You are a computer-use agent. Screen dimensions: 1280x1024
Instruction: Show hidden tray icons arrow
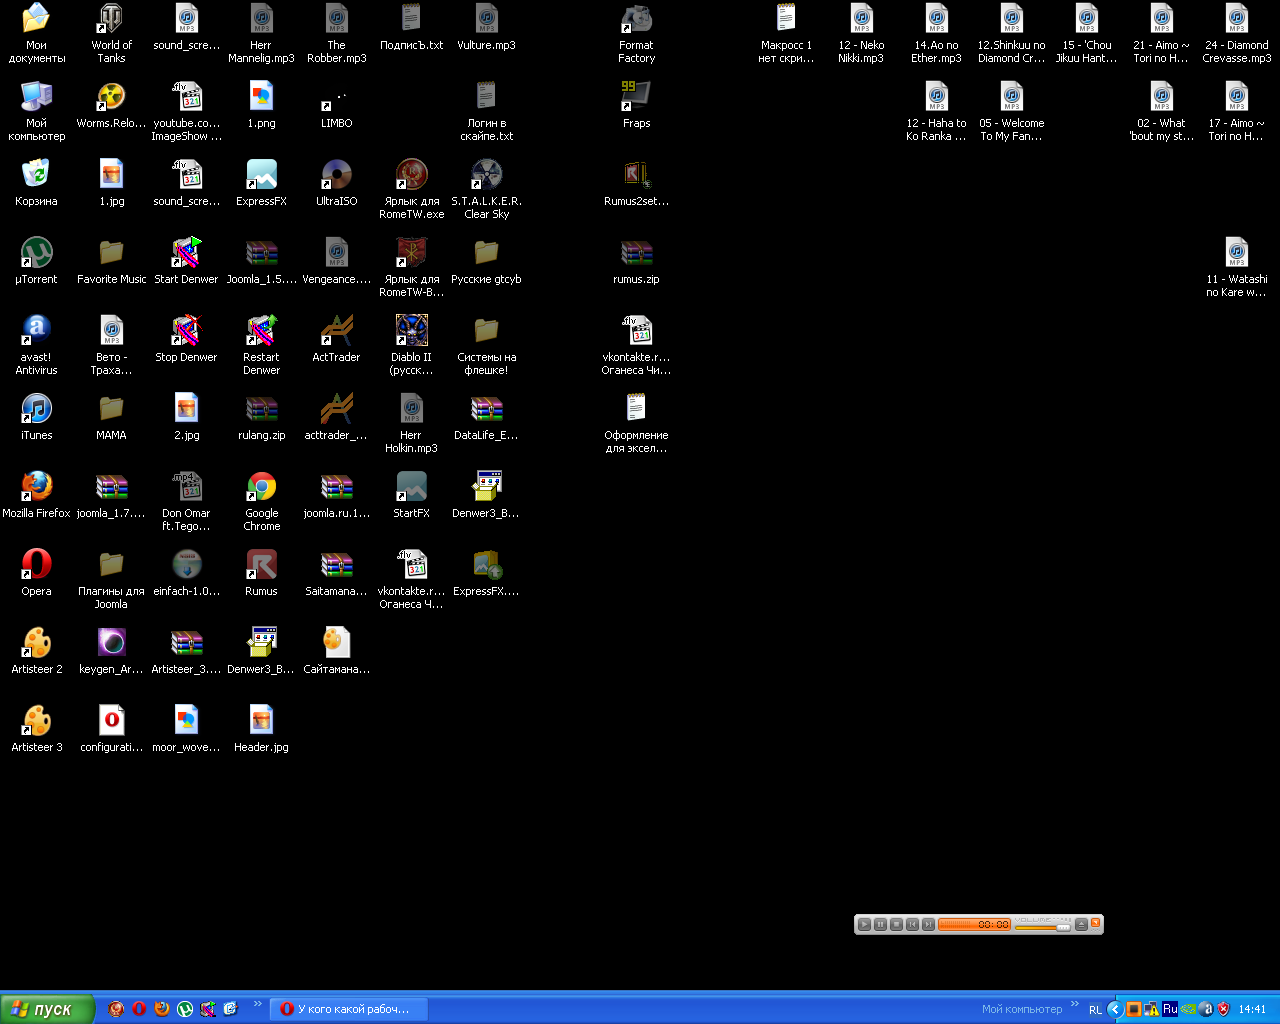[x=1115, y=1009]
